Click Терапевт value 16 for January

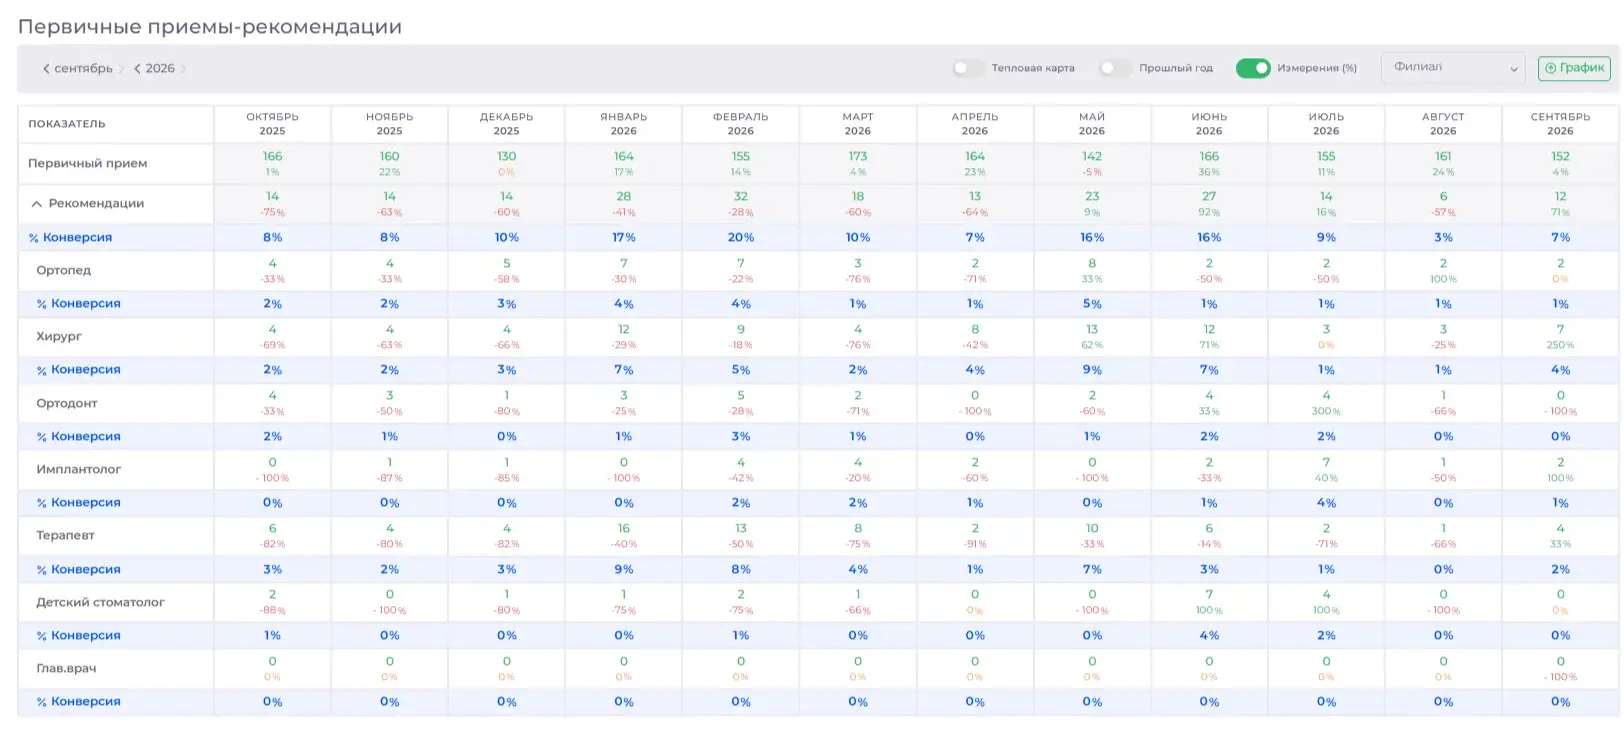pos(624,529)
